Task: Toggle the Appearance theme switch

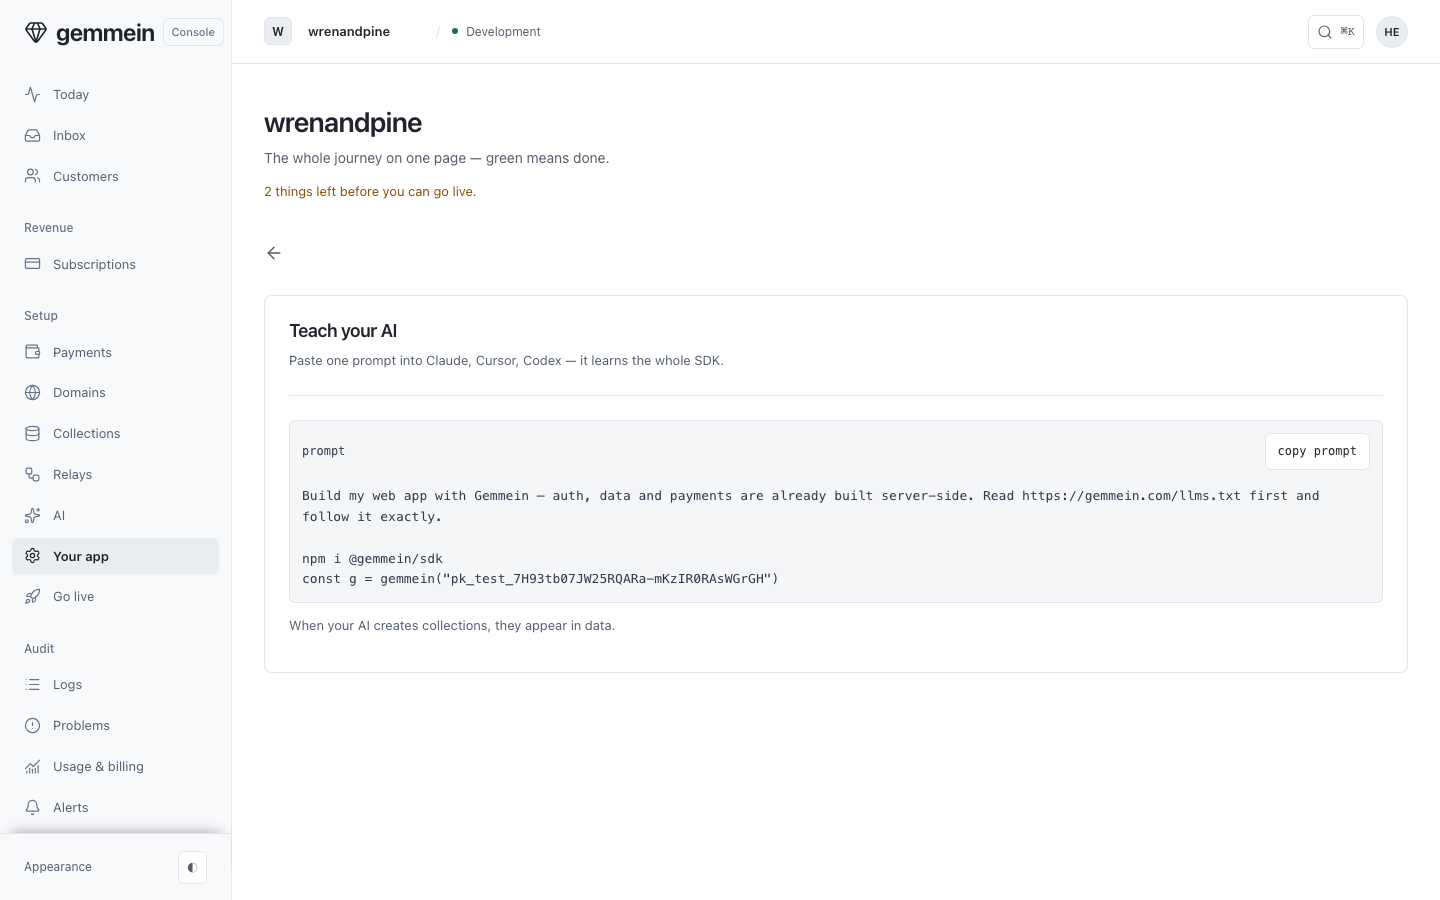Action: [x=192, y=867]
